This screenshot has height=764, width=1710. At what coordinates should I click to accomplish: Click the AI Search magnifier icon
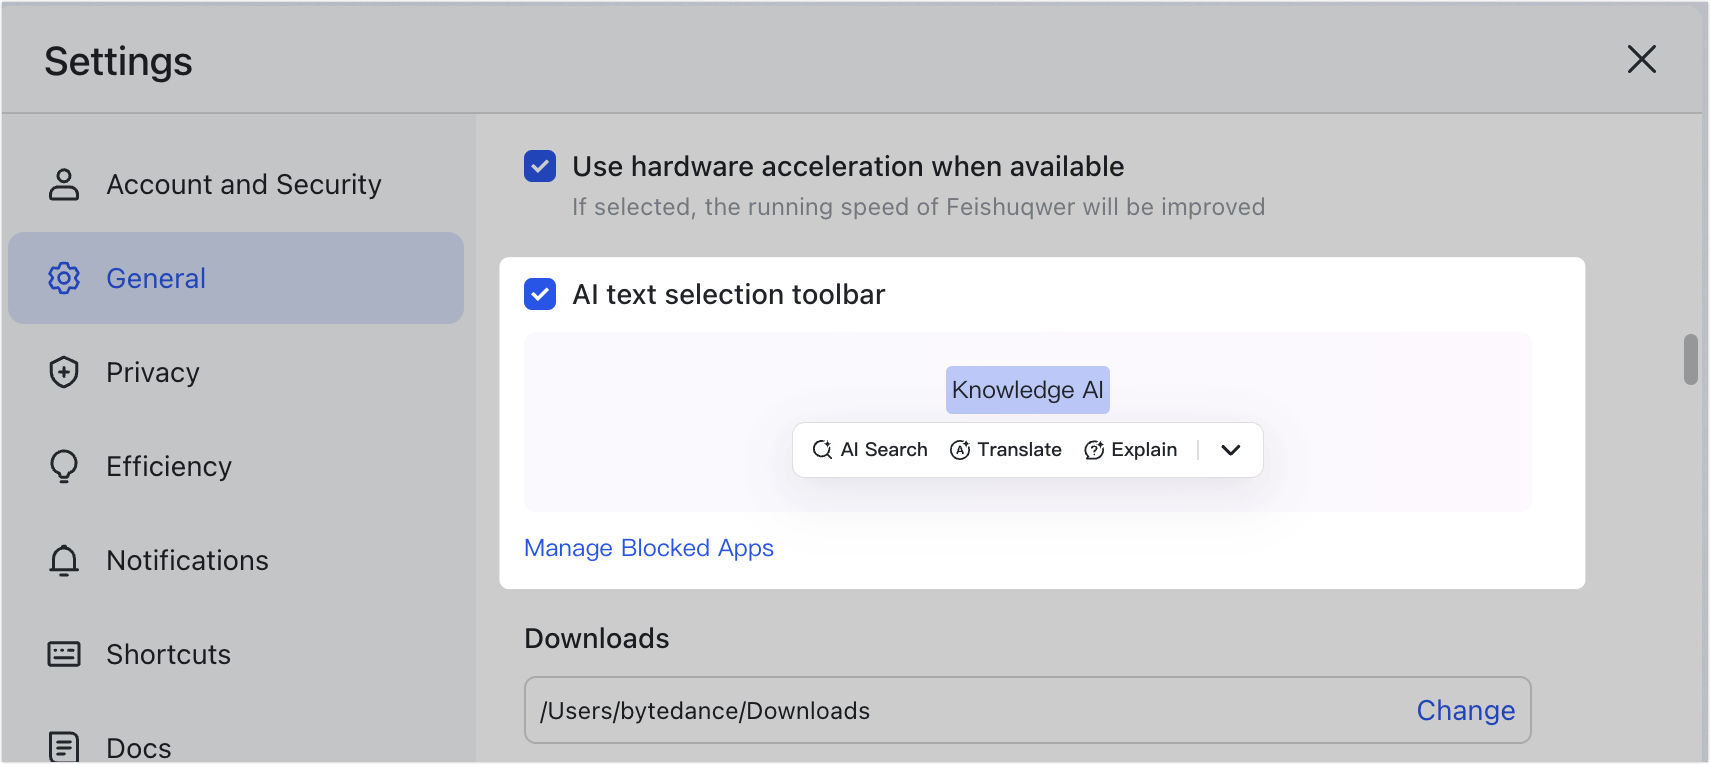[x=822, y=450]
